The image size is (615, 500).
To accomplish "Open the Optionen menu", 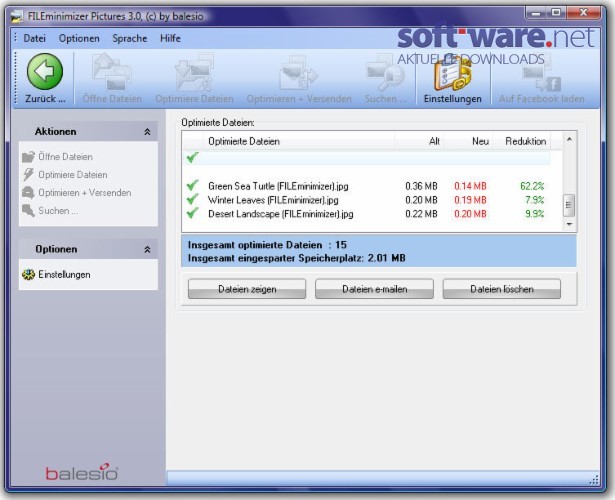I will pyautogui.click(x=79, y=38).
